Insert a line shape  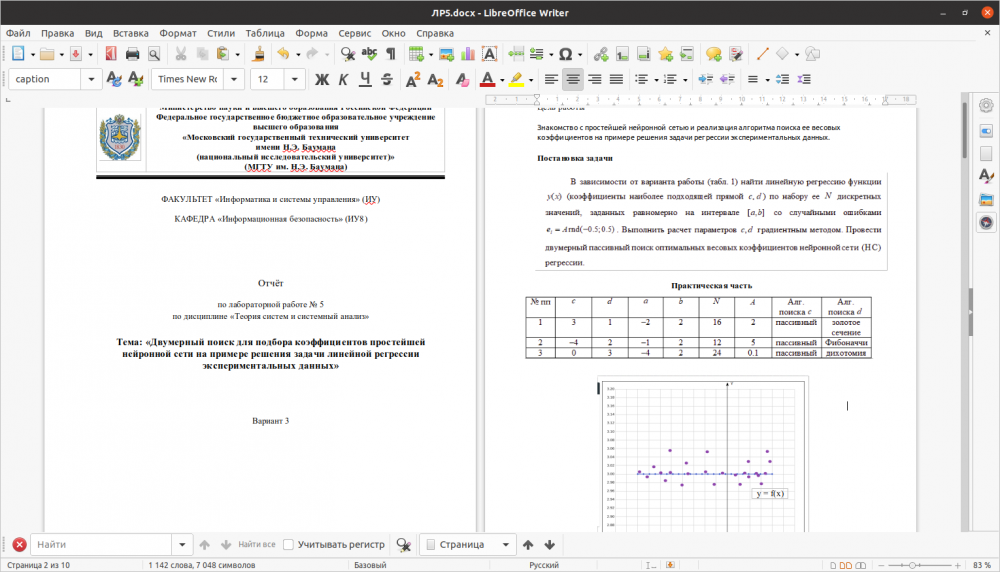coord(761,54)
